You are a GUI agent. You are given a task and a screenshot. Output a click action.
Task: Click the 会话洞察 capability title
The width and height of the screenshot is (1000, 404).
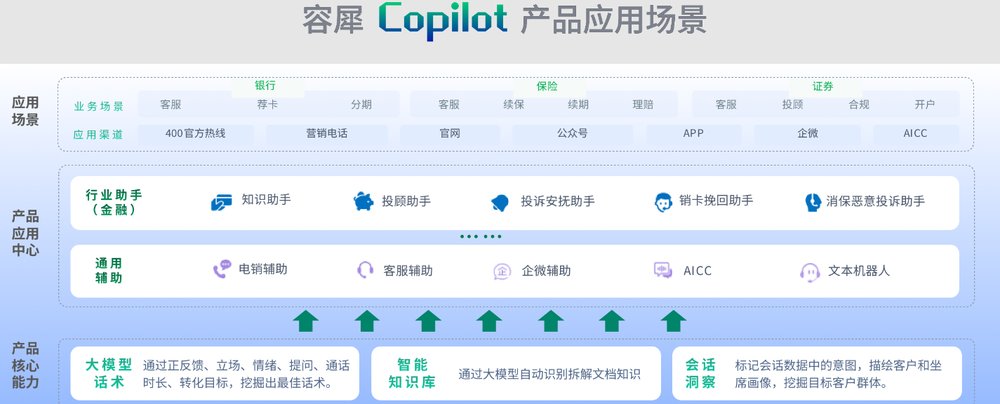700,374
